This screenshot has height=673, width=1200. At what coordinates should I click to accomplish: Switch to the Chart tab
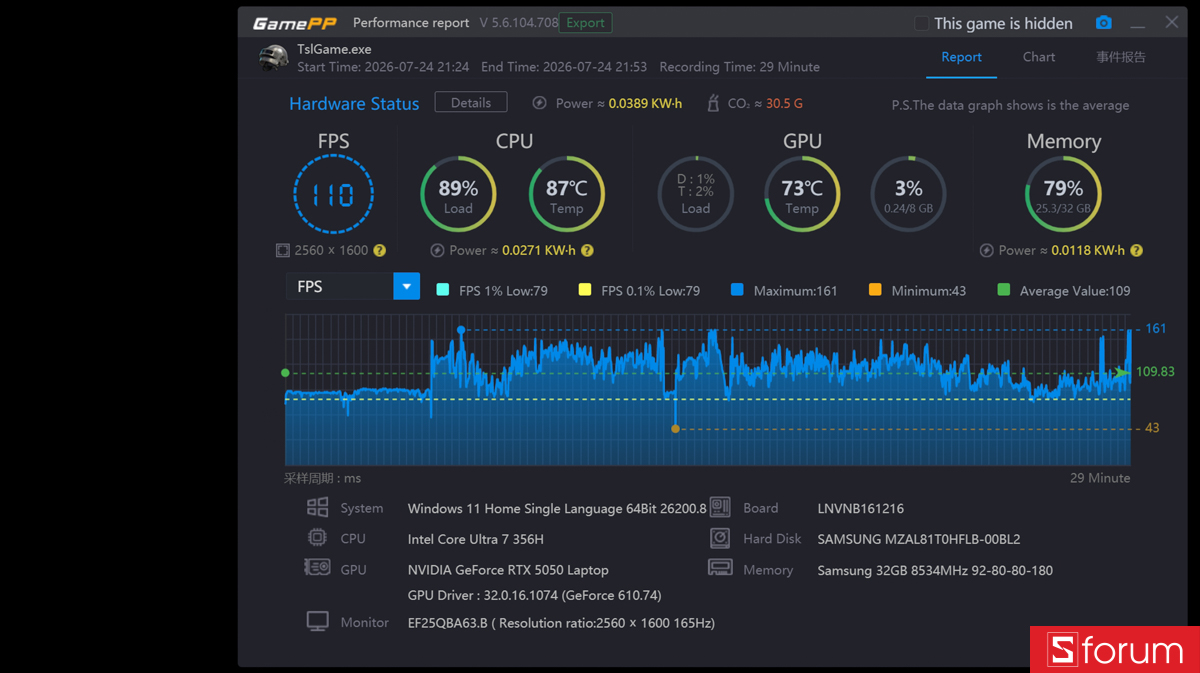click(x=1039, y=57)
